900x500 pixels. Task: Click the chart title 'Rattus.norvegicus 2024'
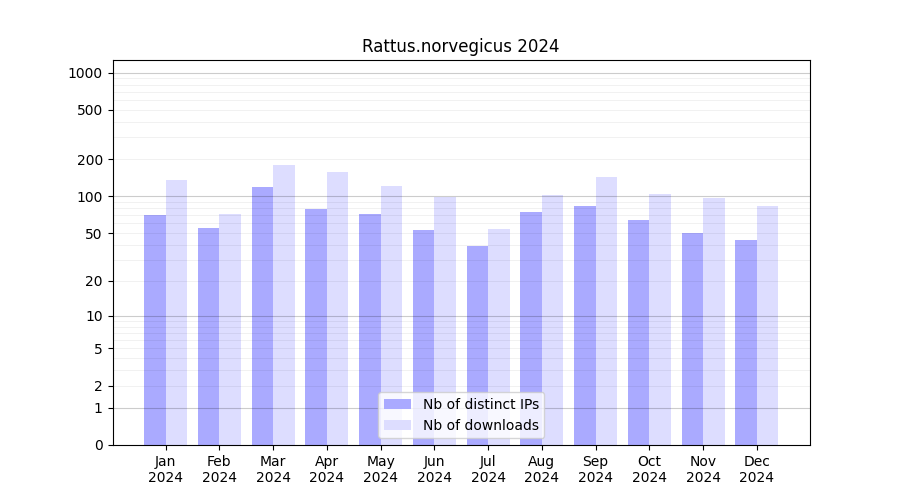pyautogui.click(x=460, y=46)
